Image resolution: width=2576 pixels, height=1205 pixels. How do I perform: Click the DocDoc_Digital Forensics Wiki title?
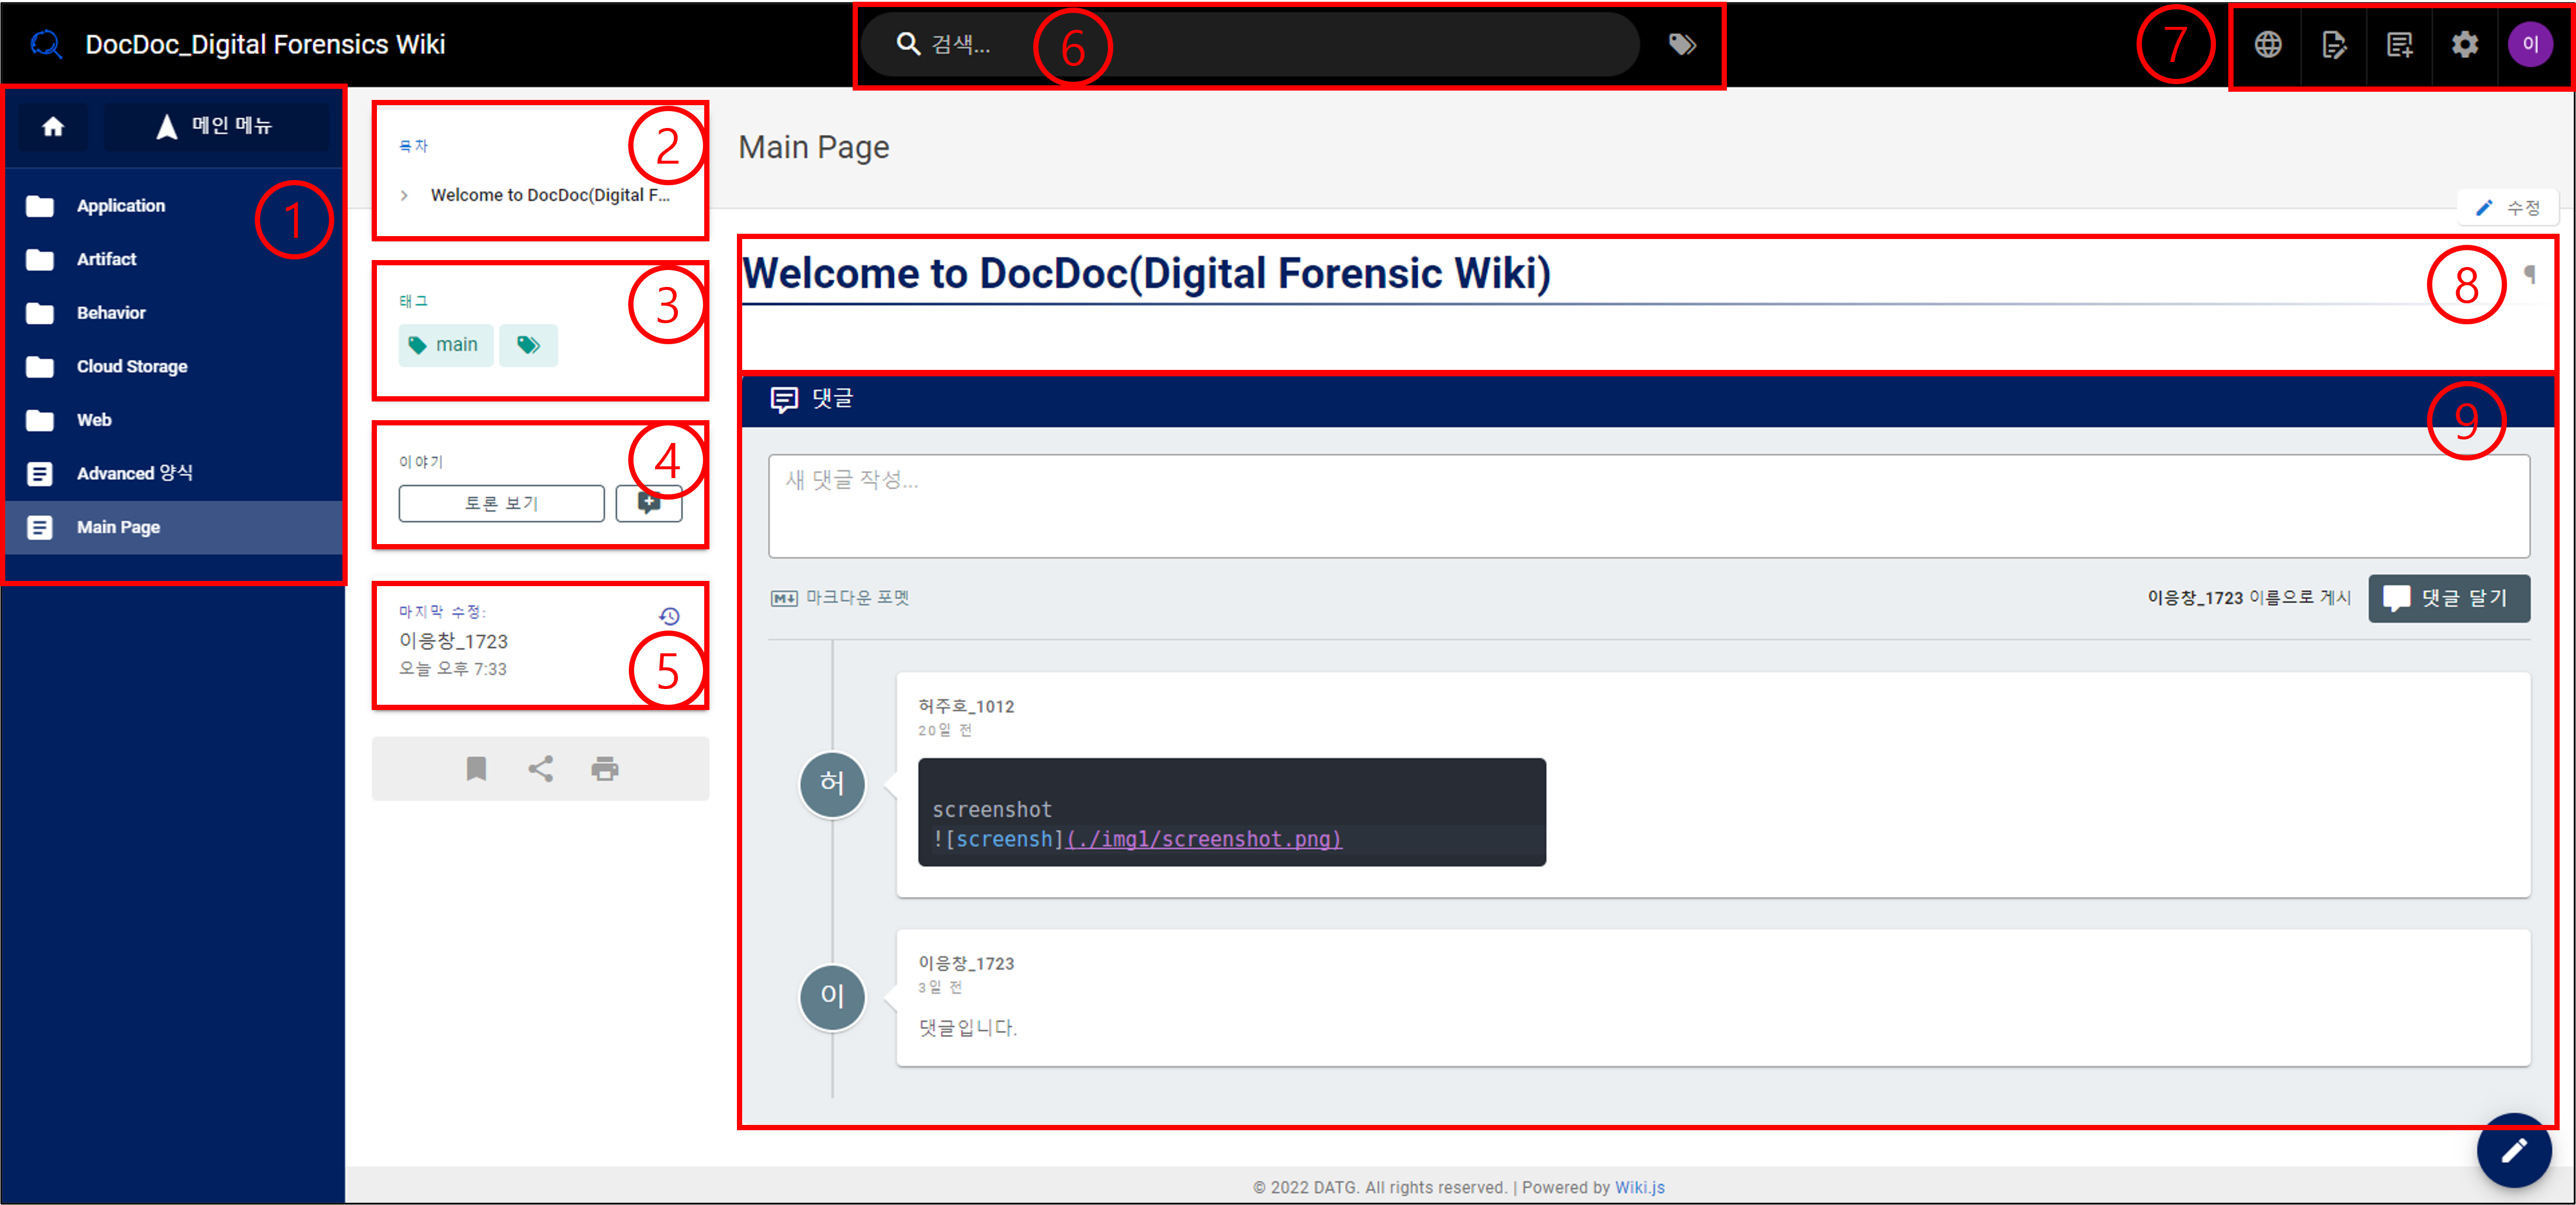(265, 44)
